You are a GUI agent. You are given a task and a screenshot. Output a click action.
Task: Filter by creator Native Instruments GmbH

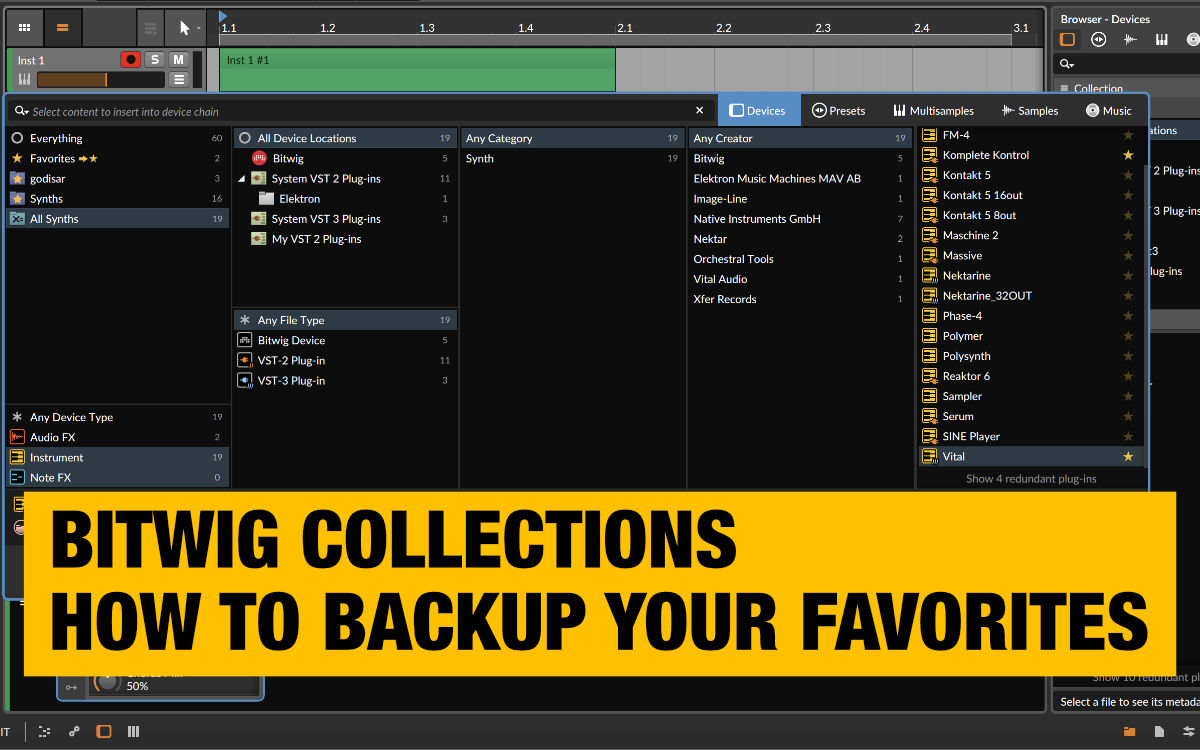(x=800, y=218)
